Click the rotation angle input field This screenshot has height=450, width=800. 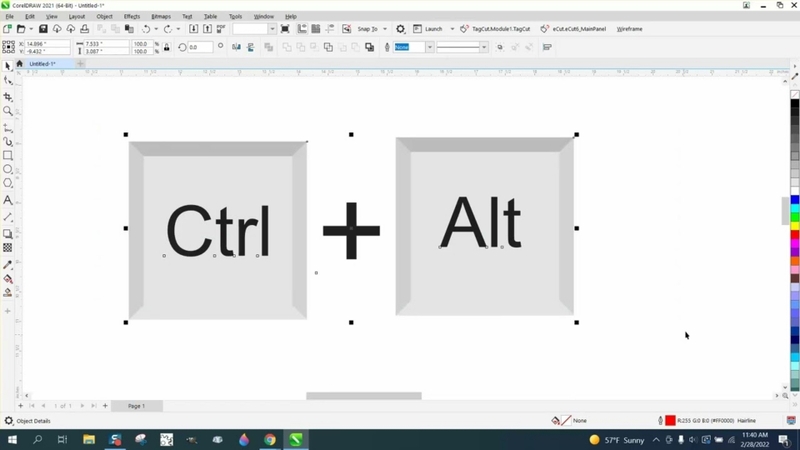point(200,47)
